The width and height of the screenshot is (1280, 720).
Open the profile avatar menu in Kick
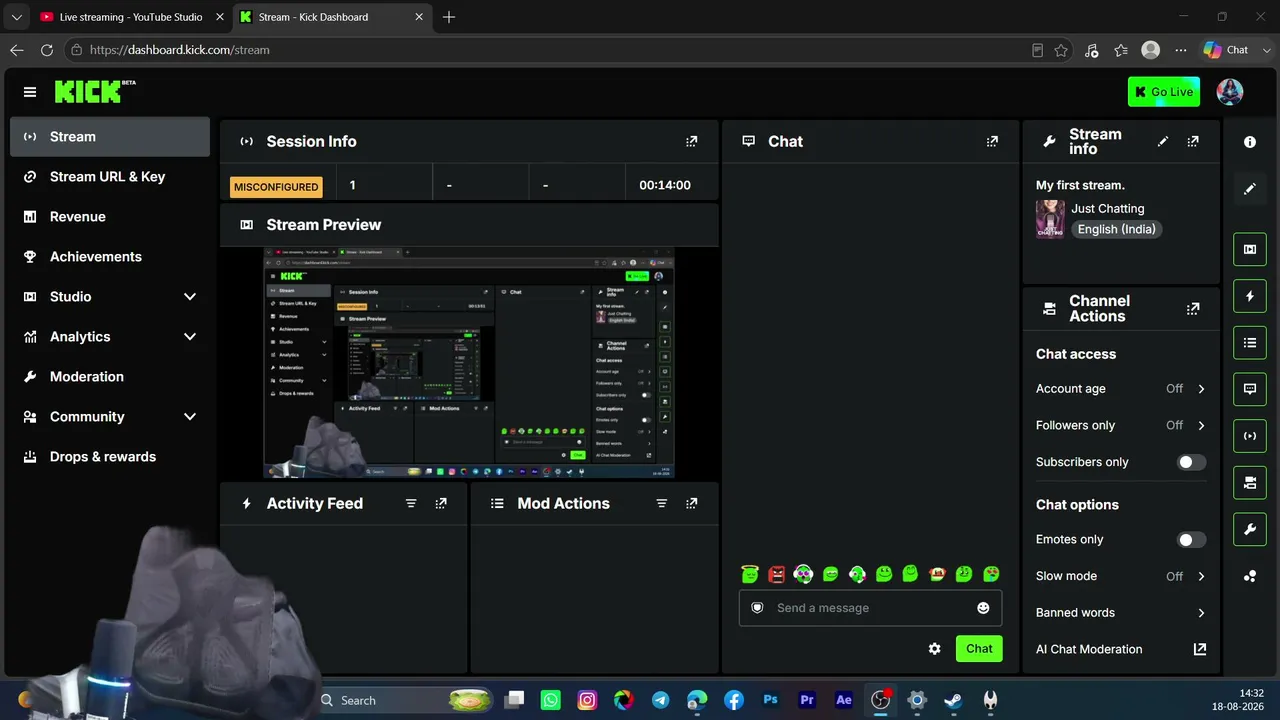(x=1229, y=92)
